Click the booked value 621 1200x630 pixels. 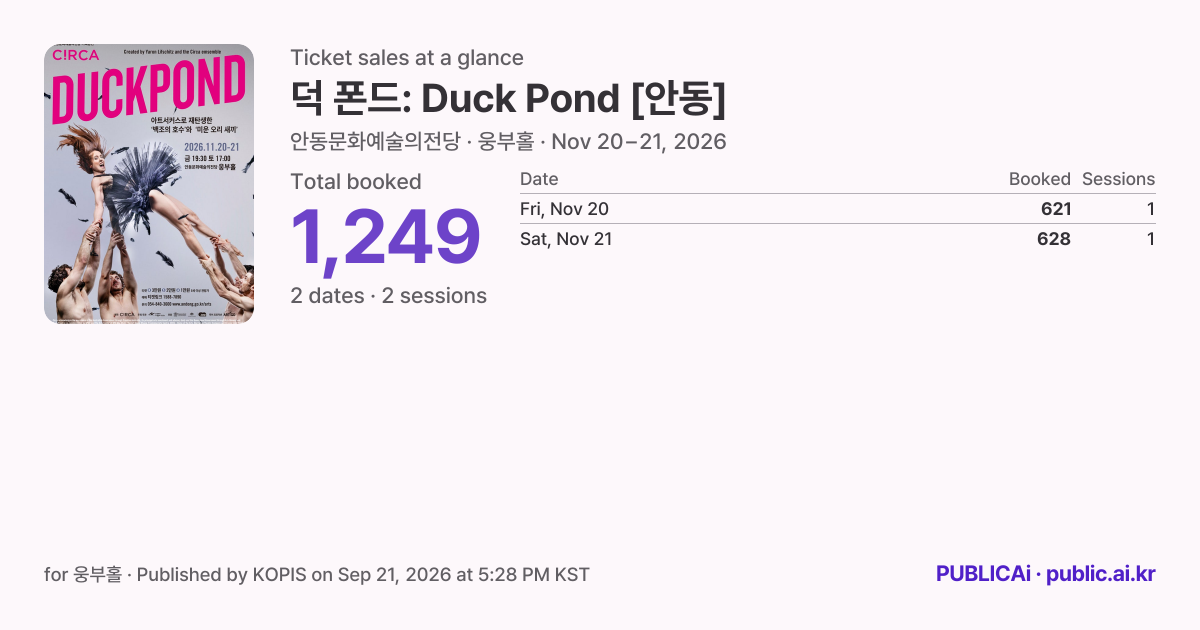1055,209
